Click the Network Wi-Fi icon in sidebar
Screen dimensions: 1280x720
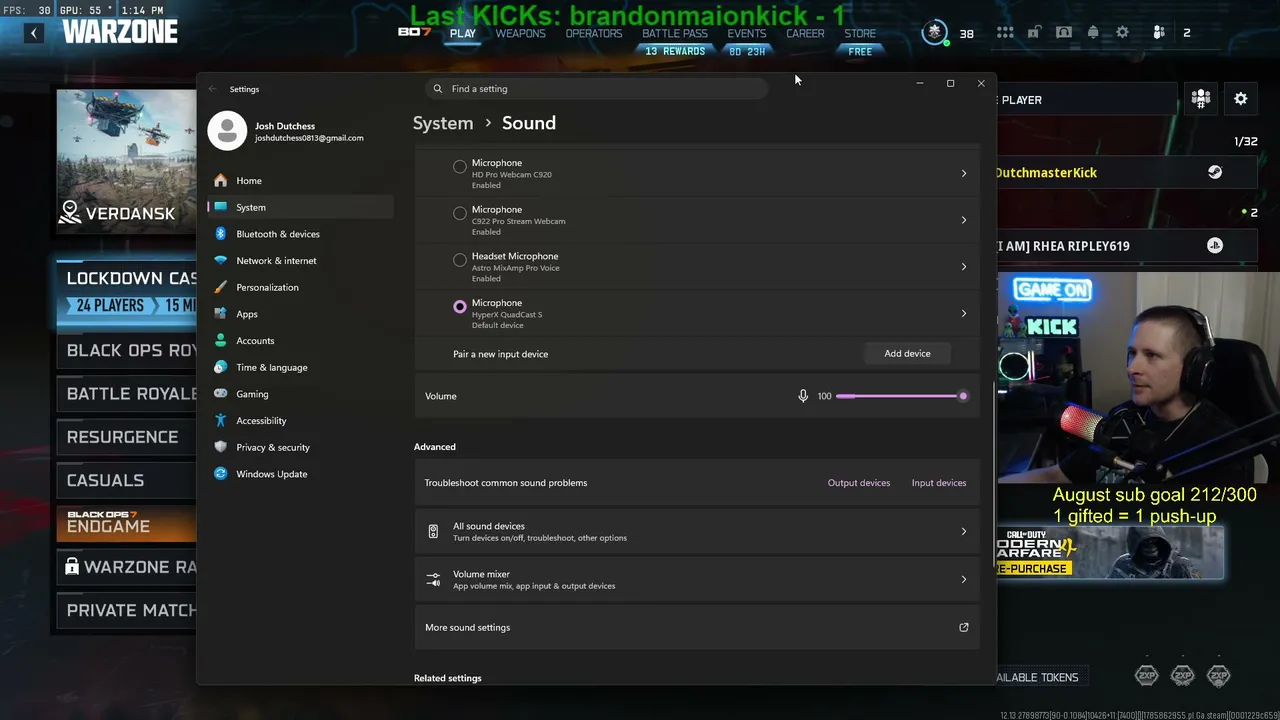[x=221, y=261]
